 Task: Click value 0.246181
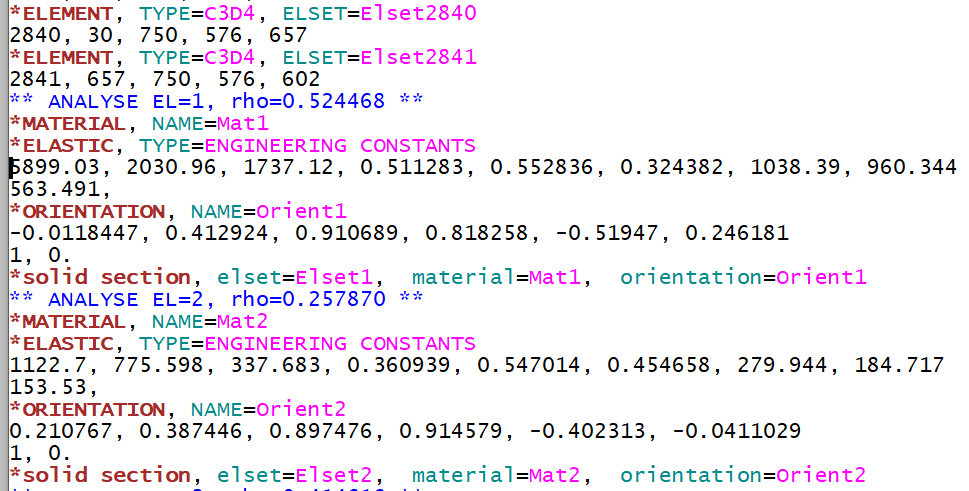coord(737,233)
